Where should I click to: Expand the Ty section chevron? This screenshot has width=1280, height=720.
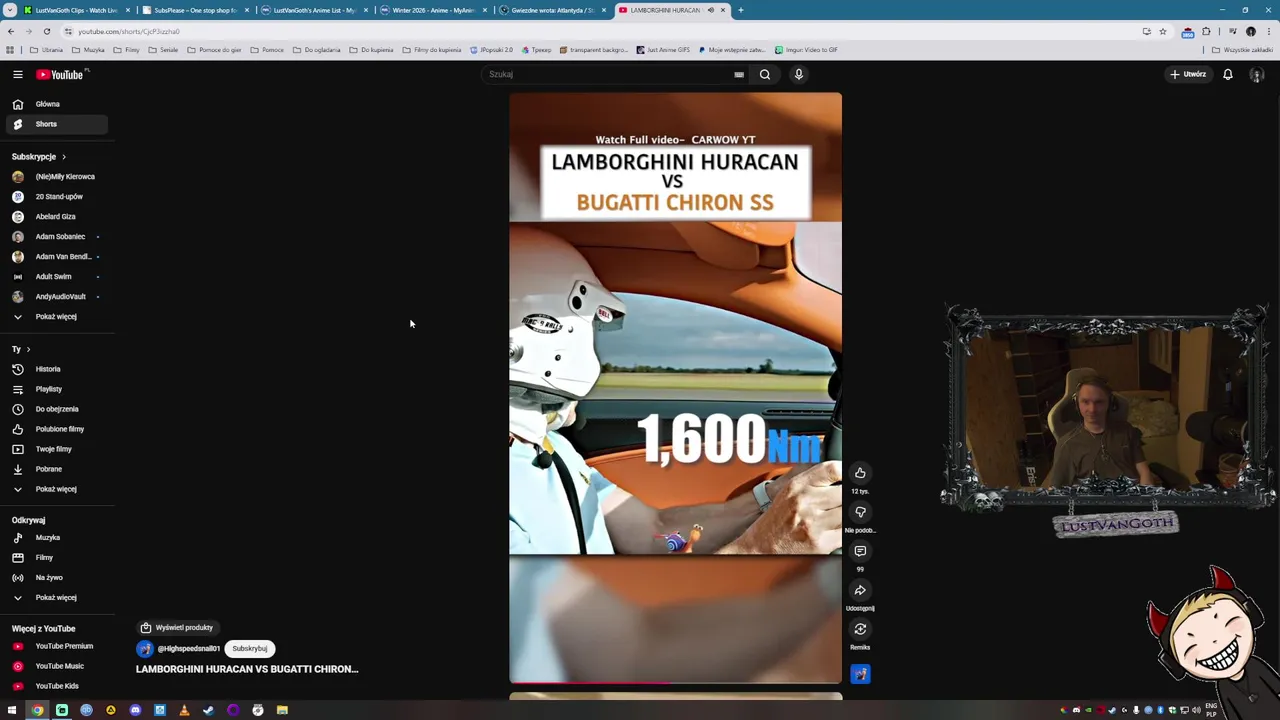[28, 349]
